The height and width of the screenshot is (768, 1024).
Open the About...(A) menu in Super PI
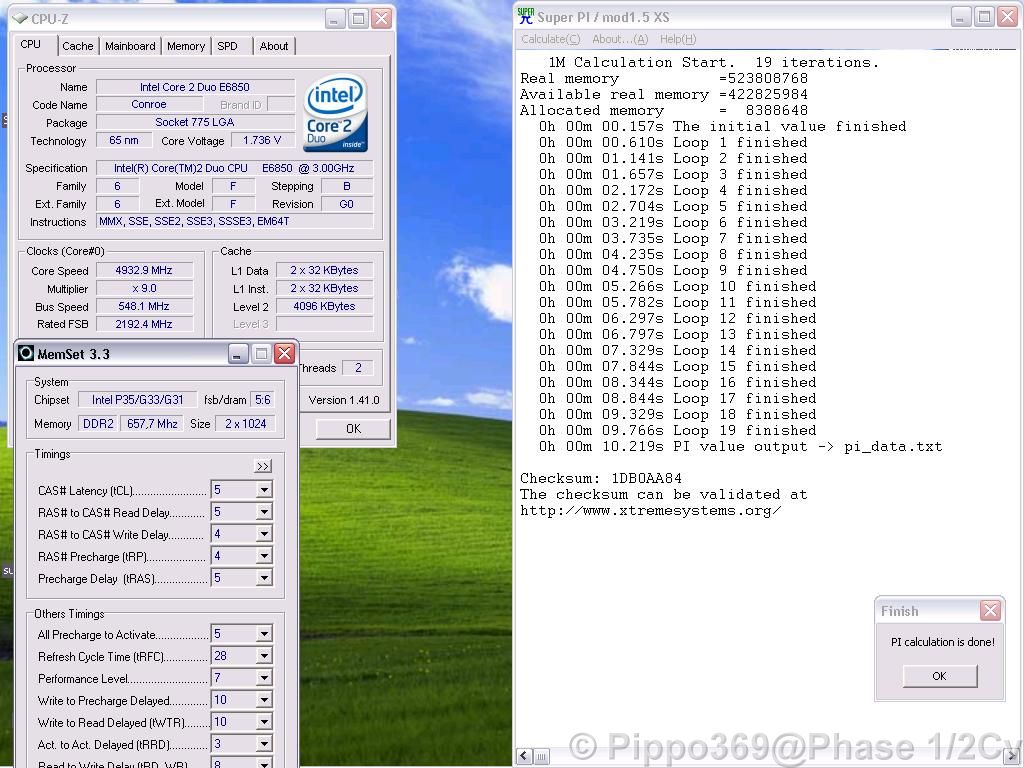pyautogui.click(x=620, y=39)
